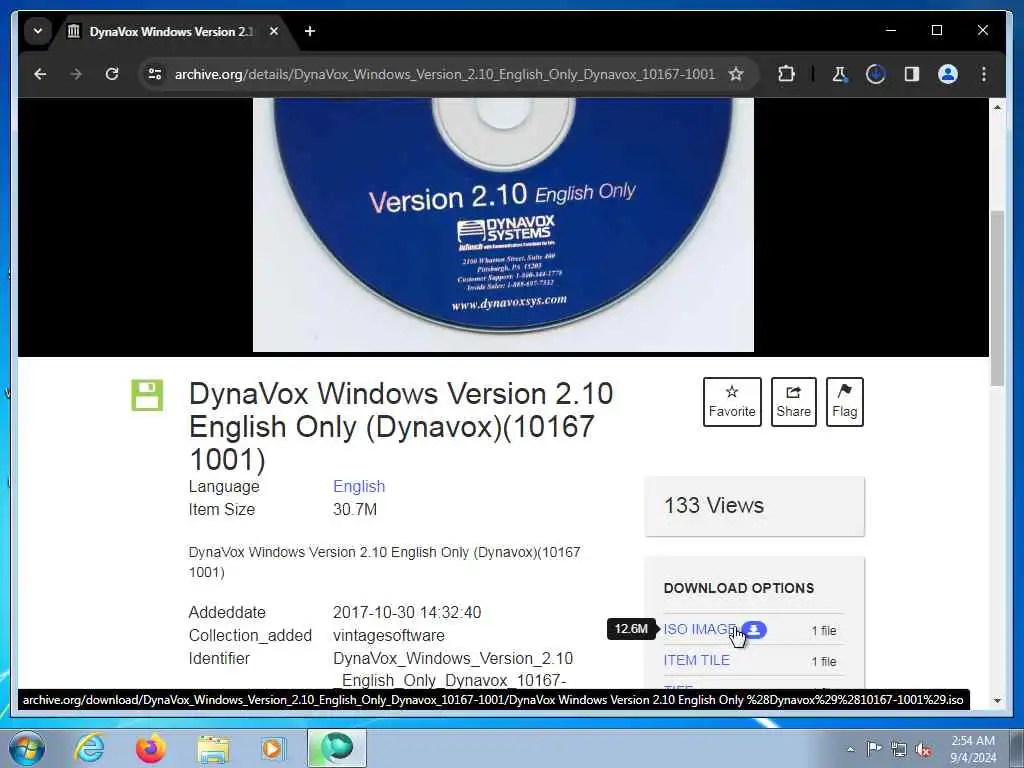Reload the archive.org page

point(112,74)
